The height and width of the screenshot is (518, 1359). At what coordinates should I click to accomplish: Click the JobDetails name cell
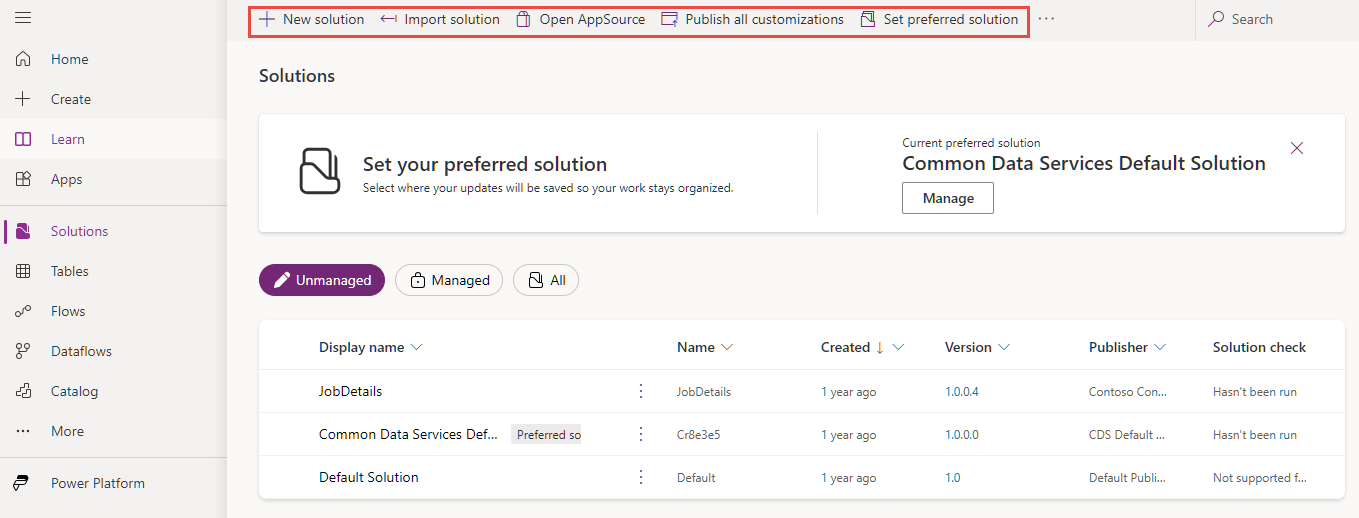[704, 392]
